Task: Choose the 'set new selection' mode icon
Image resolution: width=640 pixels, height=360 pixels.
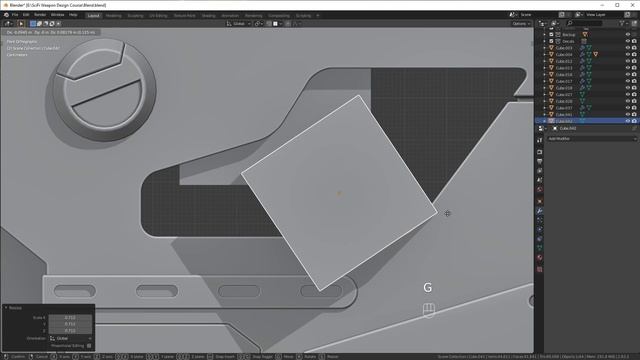Action: (33, 24)
